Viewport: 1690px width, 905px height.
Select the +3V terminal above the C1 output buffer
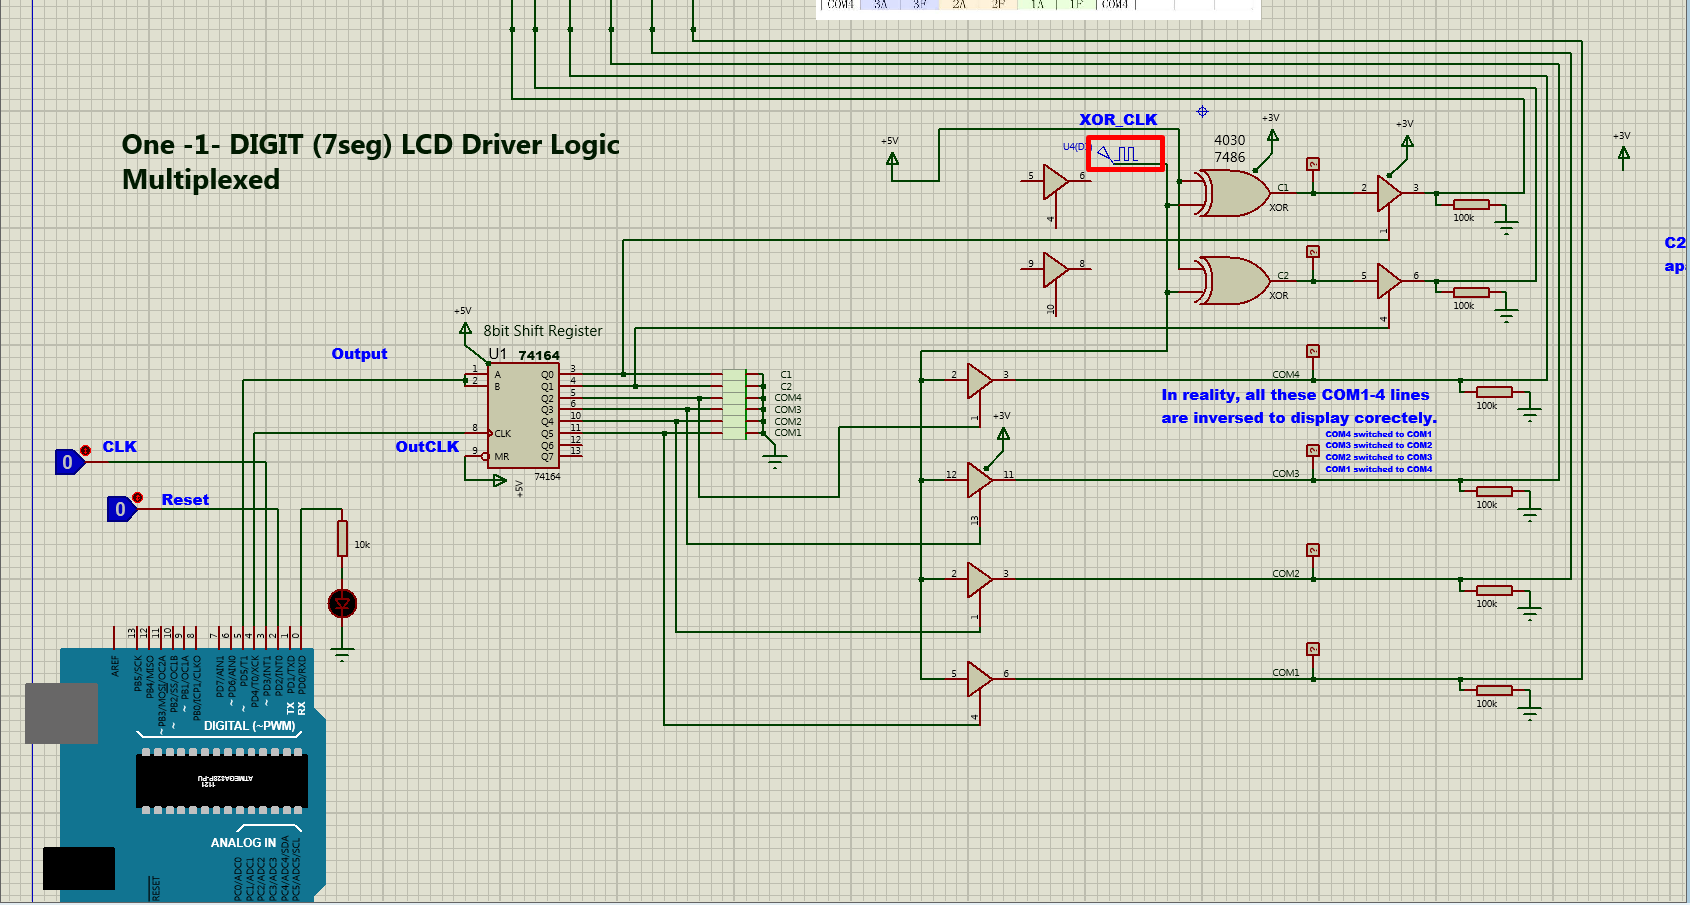click(1406, 141)
